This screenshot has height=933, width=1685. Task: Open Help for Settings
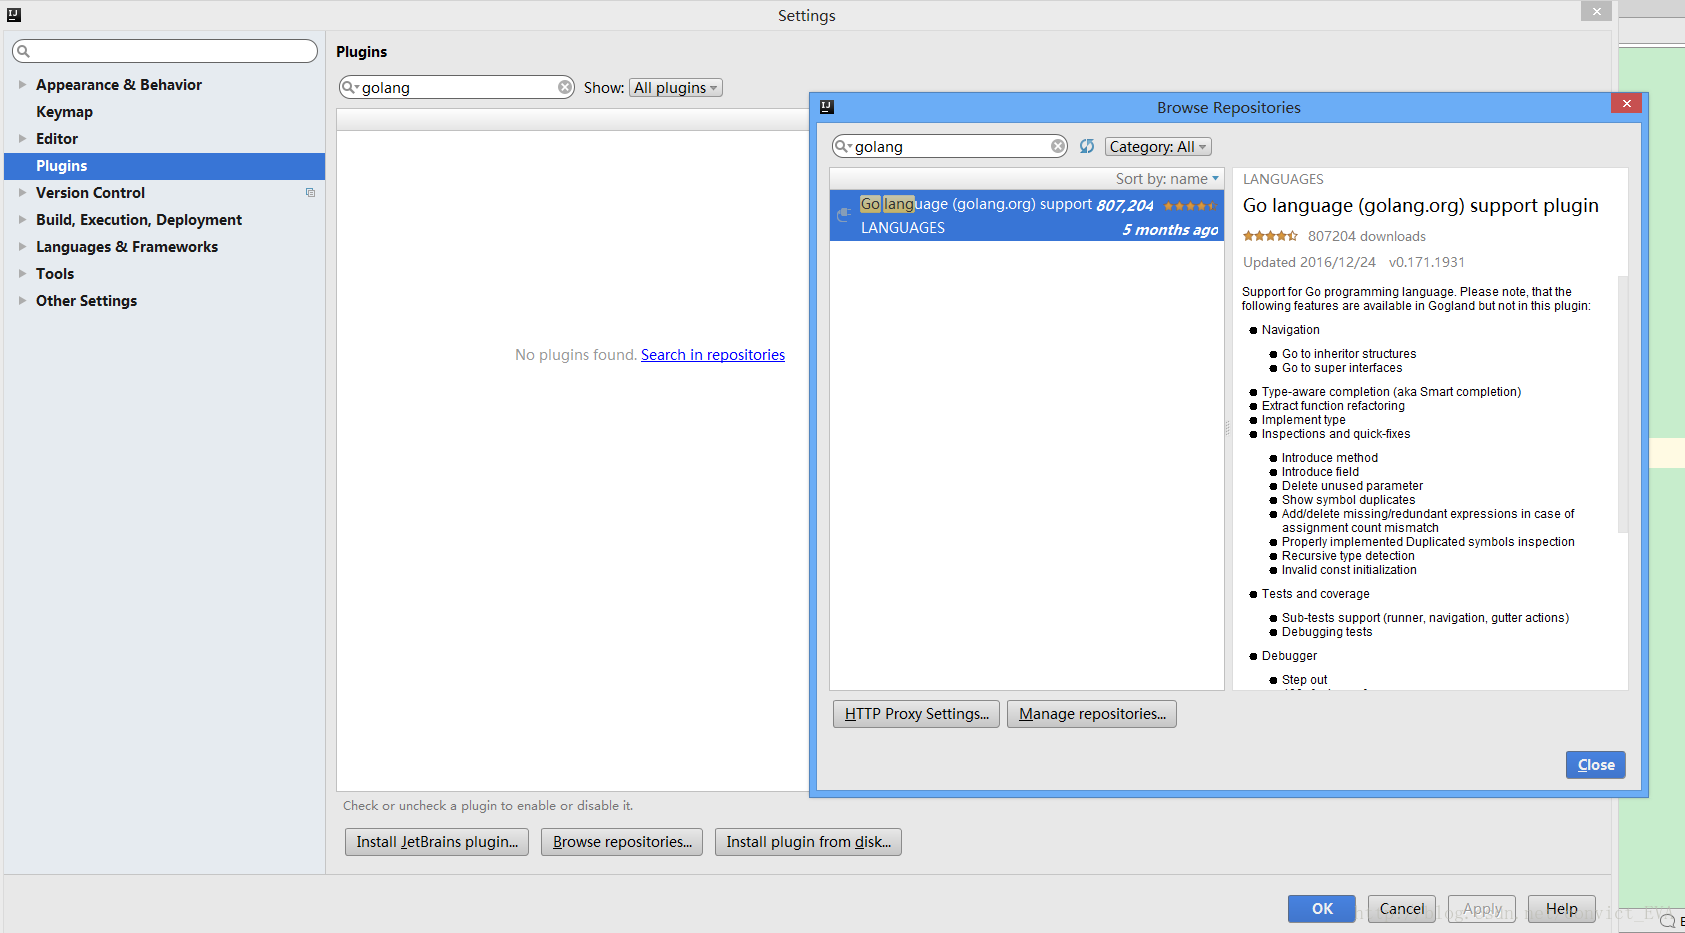1562,909
